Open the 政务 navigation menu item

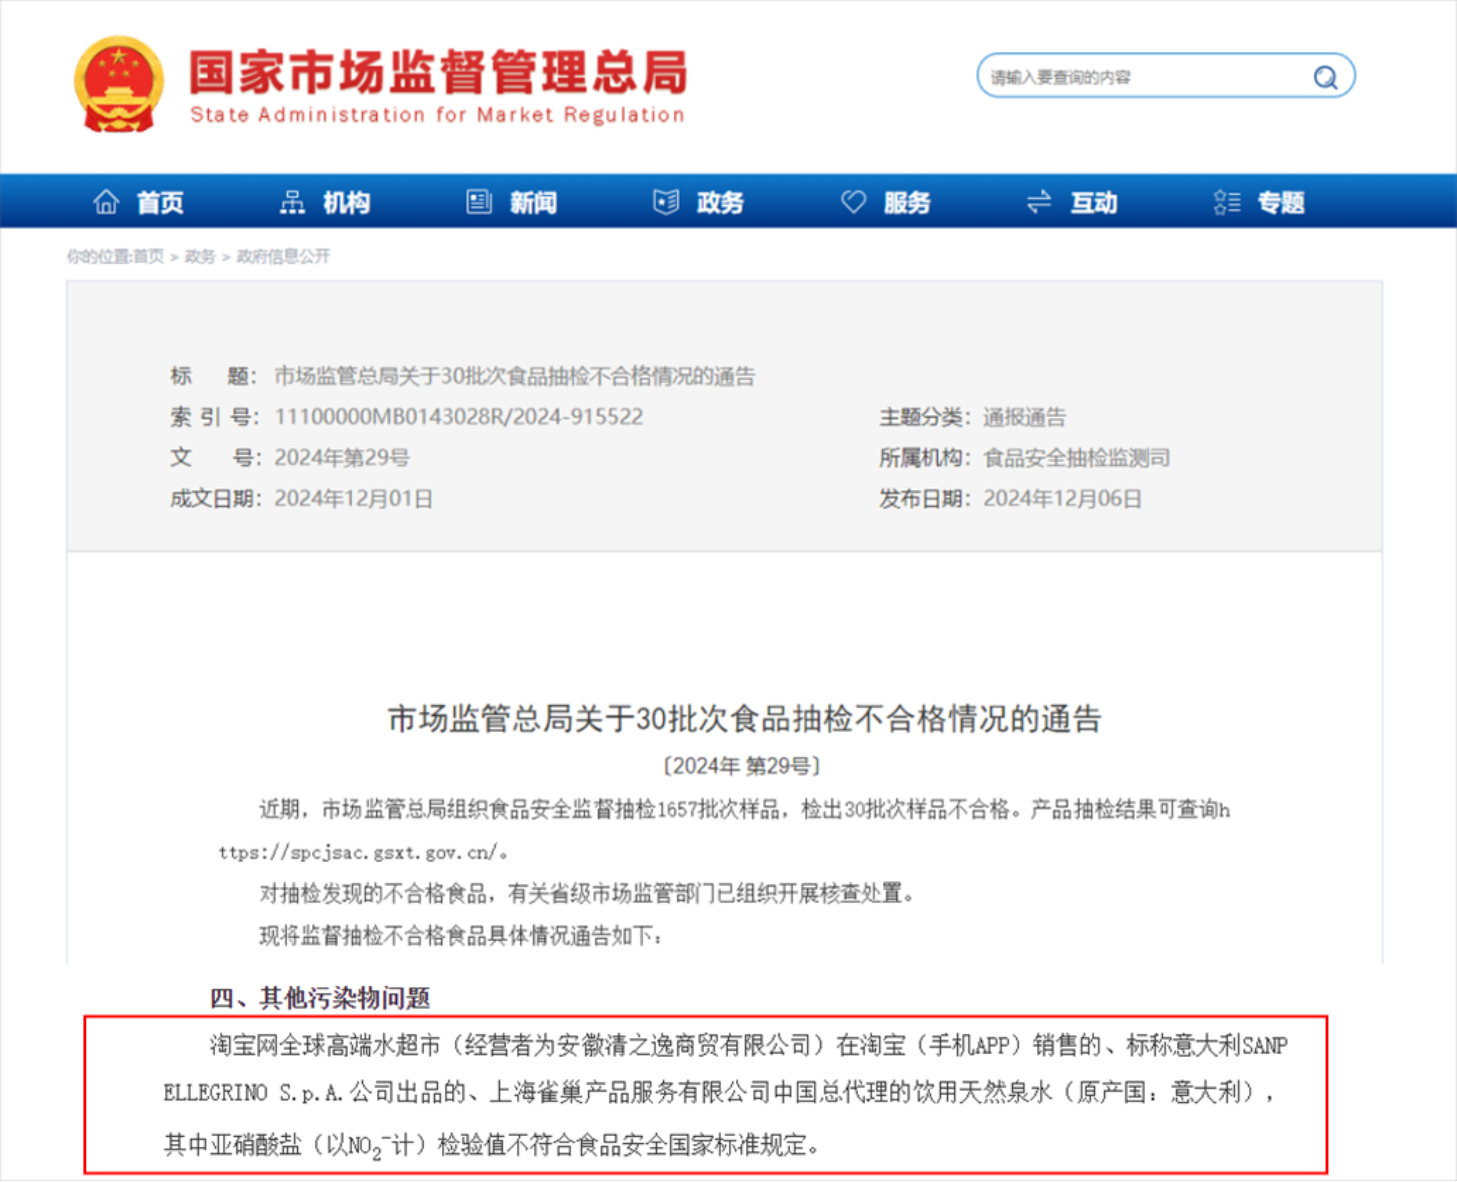click(x=721, y=203)
